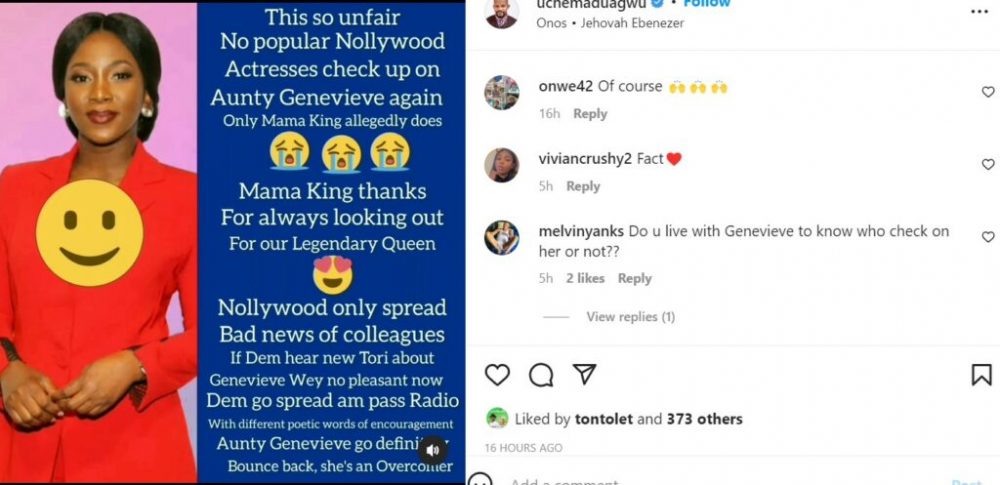Open viviancrushy2's profile avatar
This screenshot has height=485, width=1000.
501,165
